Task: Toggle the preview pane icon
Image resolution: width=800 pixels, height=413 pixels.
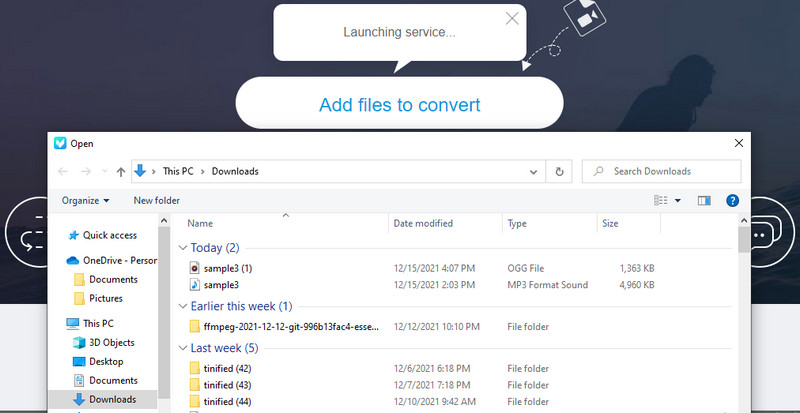Action: point(703,200)
